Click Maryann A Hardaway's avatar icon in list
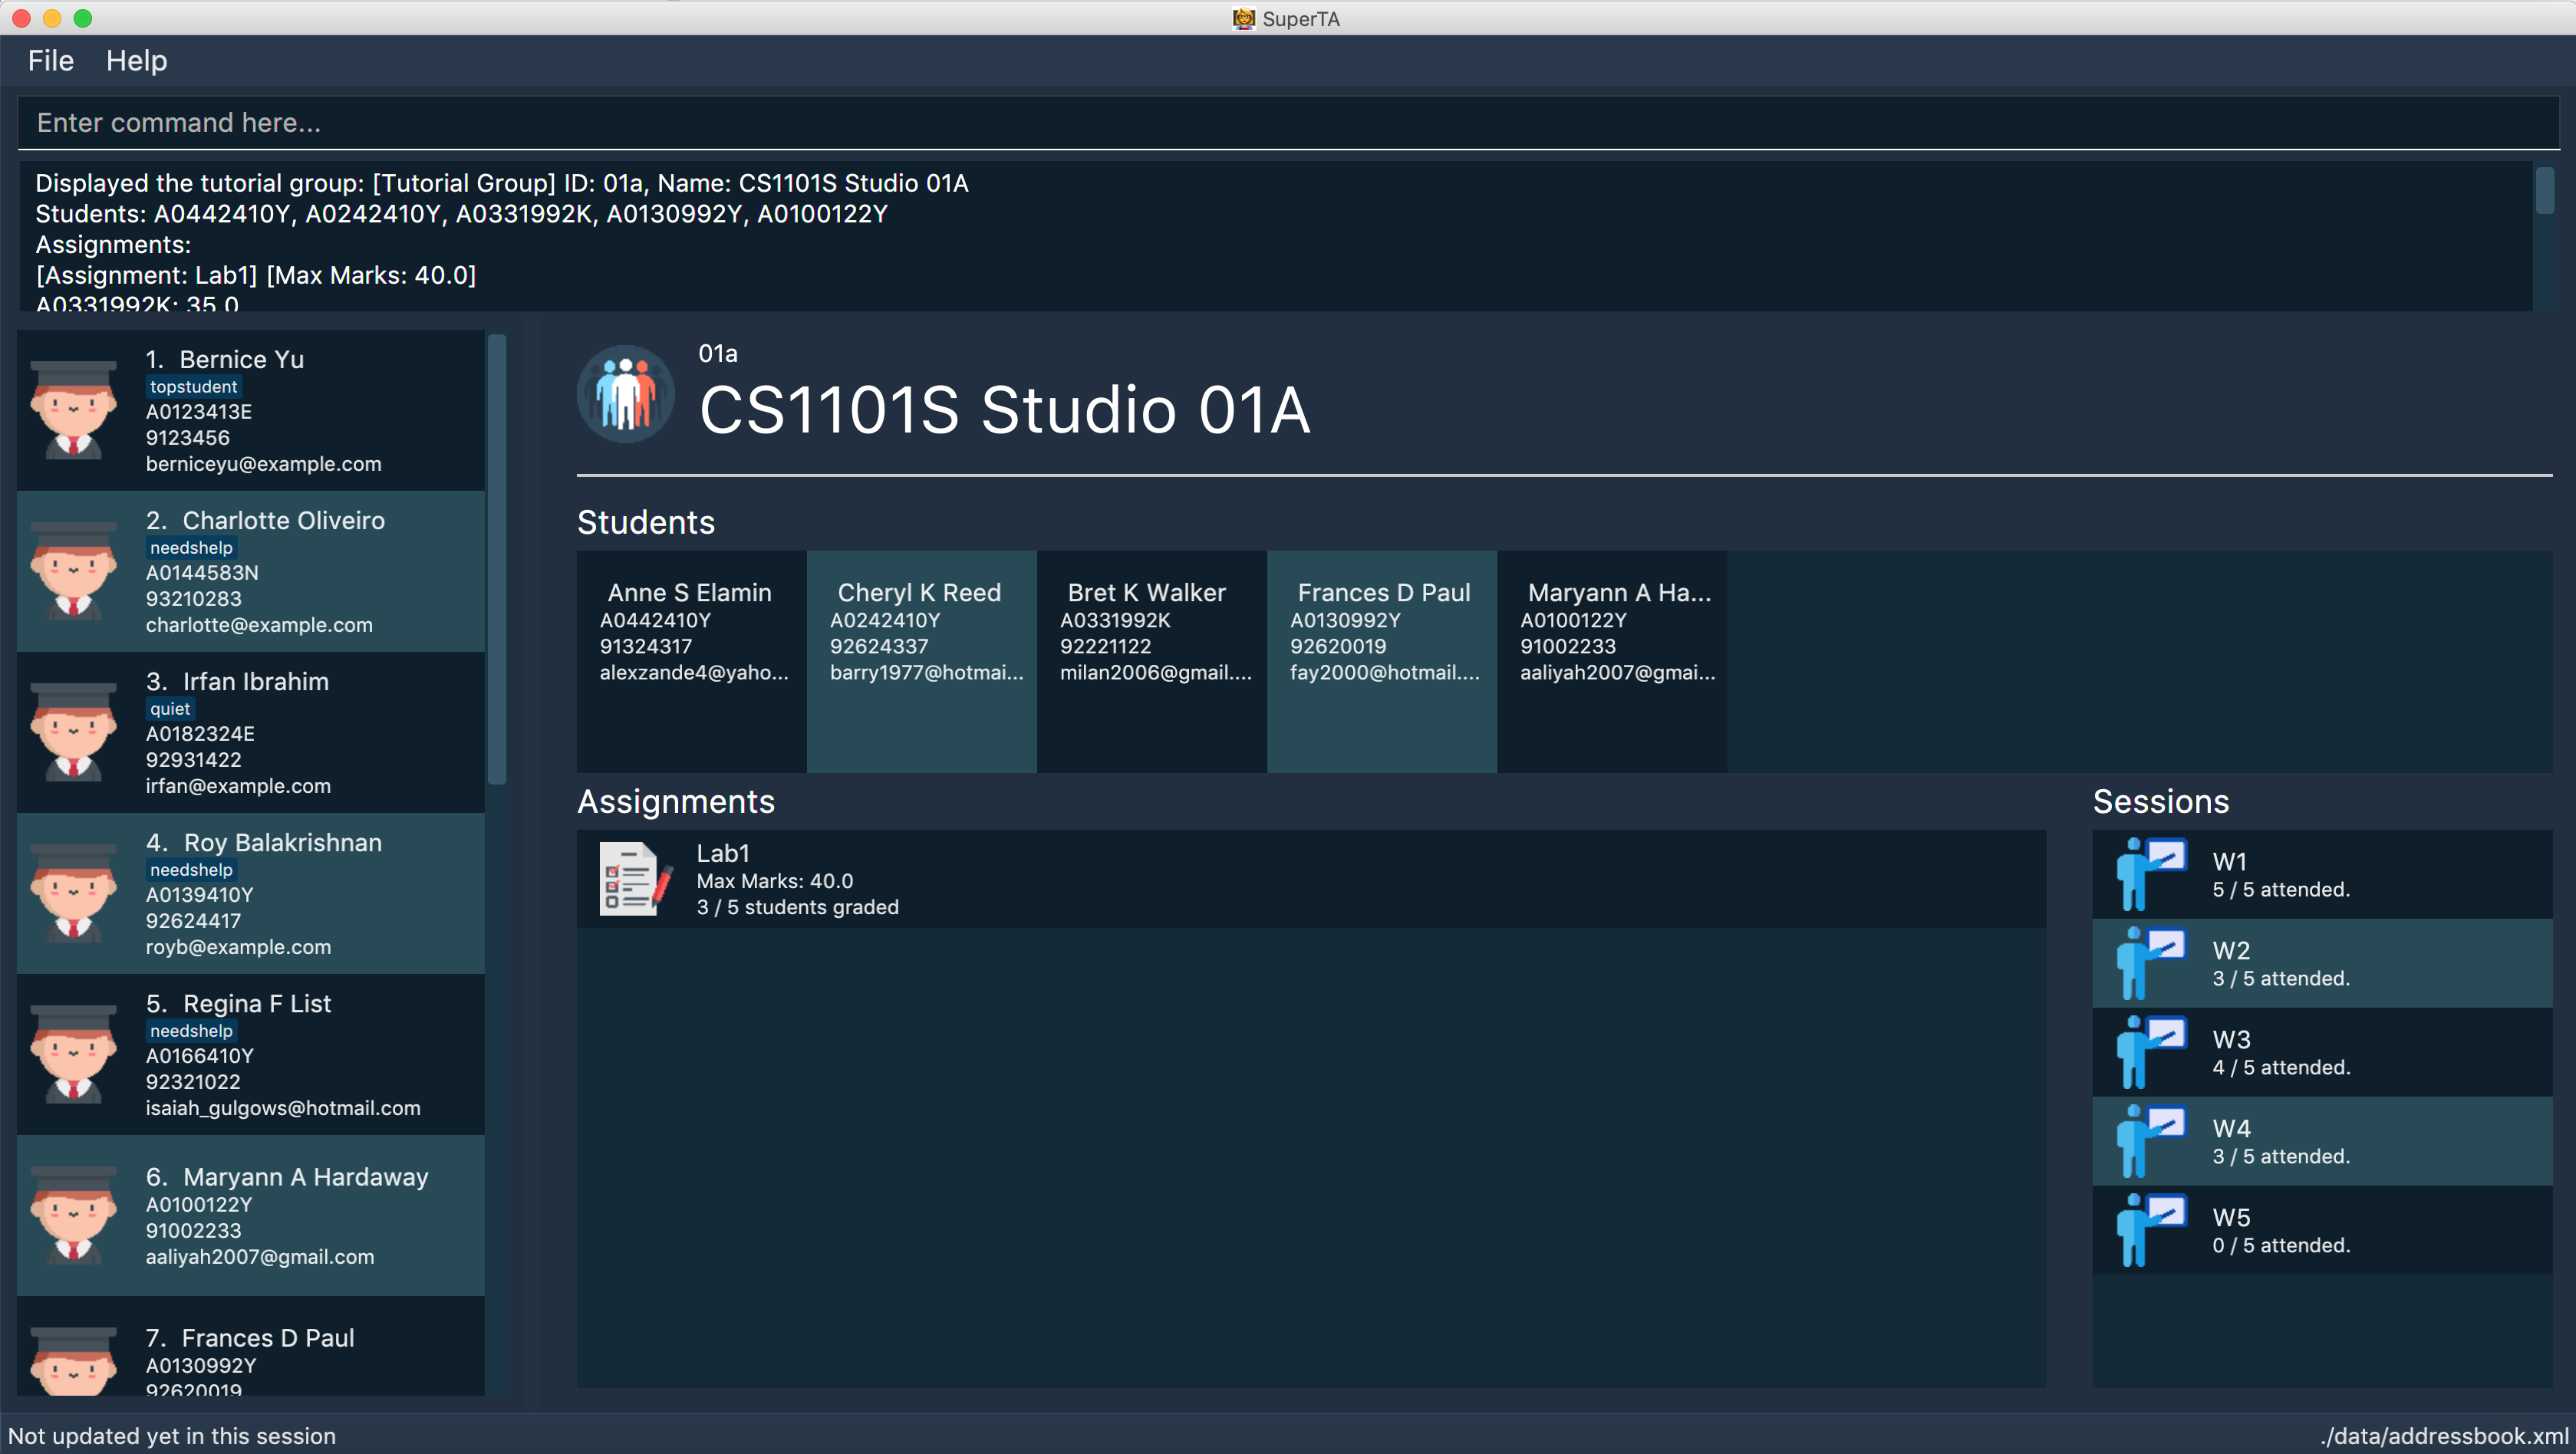The width and height of the screenshot is (2576, 1454). tap(73, 1216)
